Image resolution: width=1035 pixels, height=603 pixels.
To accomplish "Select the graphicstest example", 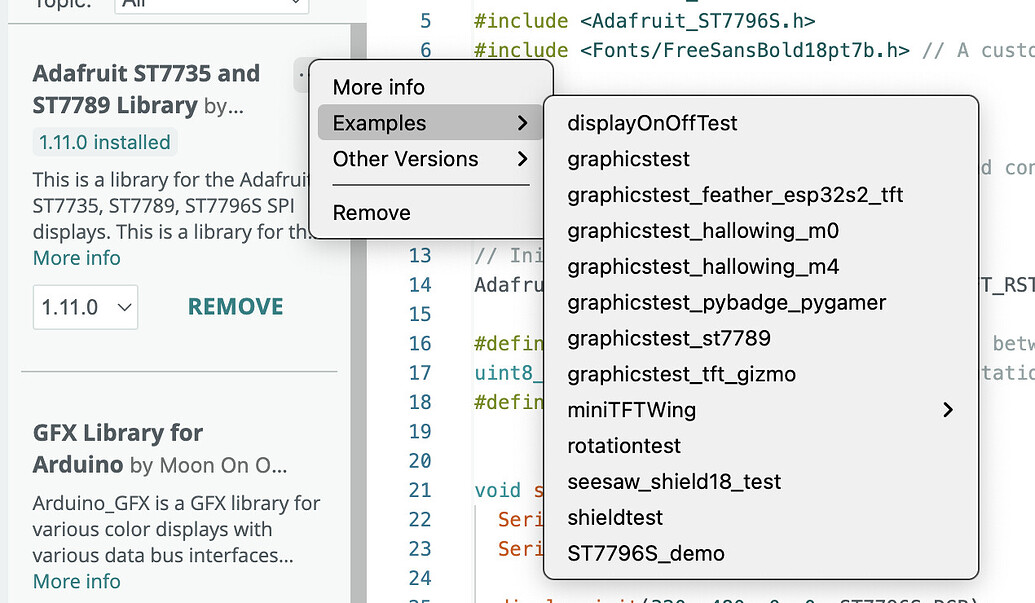I will coord(628,159).
